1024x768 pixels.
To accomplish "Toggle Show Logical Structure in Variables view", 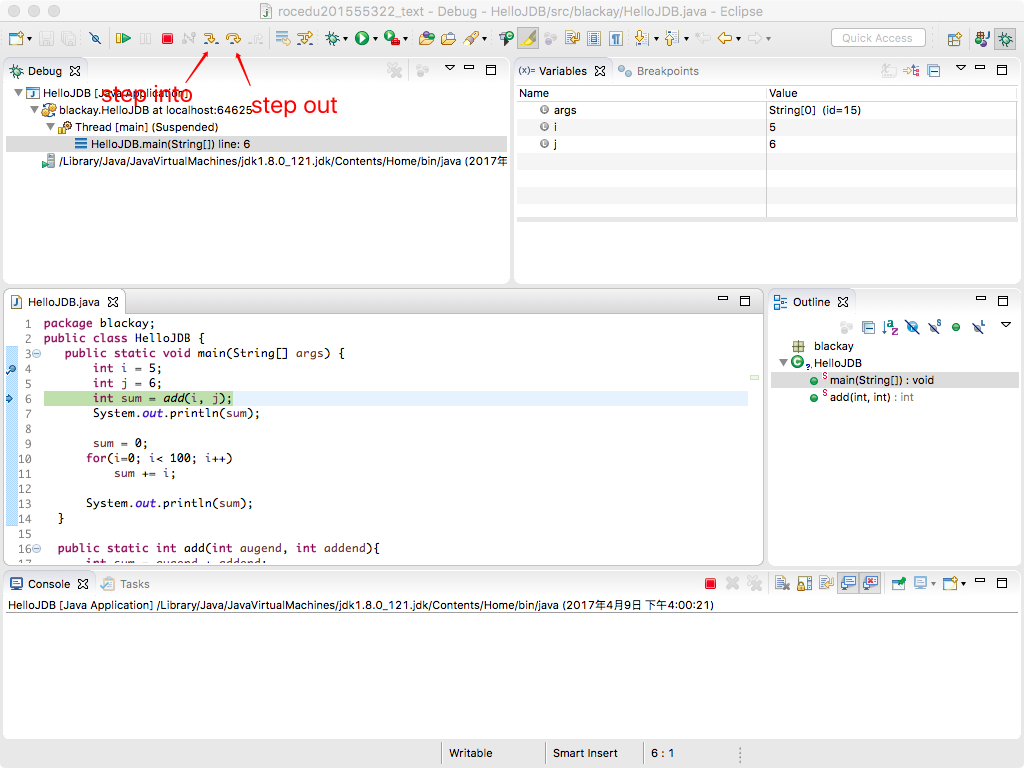I will pyautogui.click(x=911, y=71).
